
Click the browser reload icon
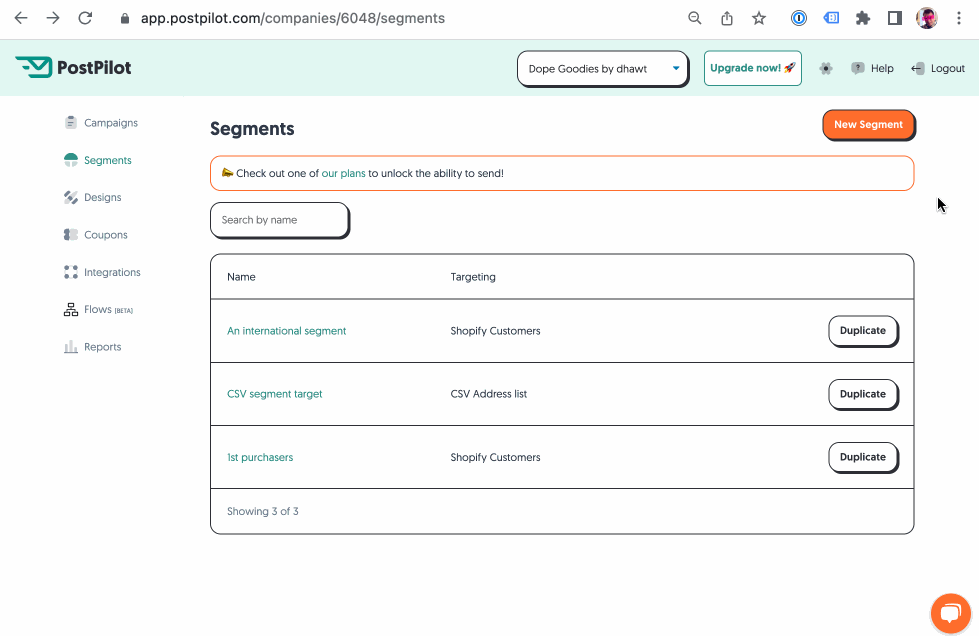pyautogui.click(x=86, y=18)
